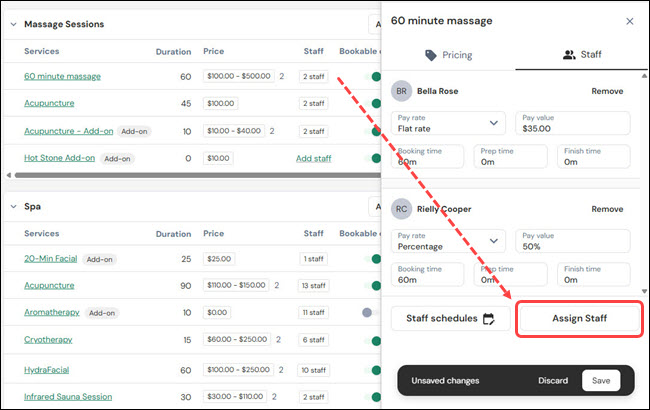Click the Add-on tag beside Aromatherapy
Image resolution: width=650 pixels, height=410 pixels.
pos(102,313)
